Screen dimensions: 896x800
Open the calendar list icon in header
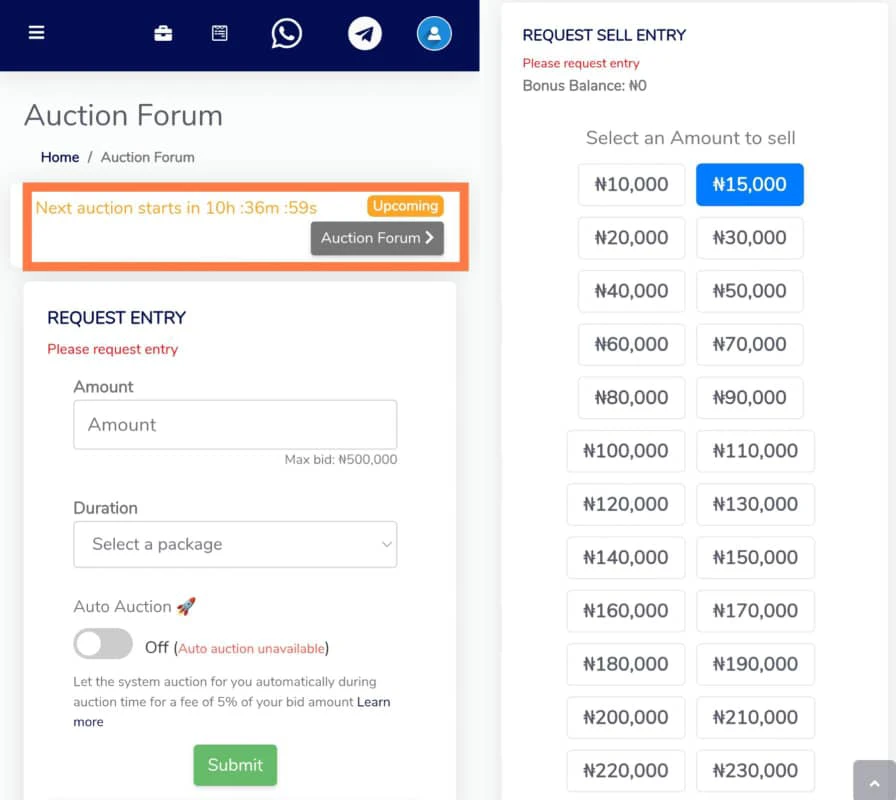tap(219, 33)
